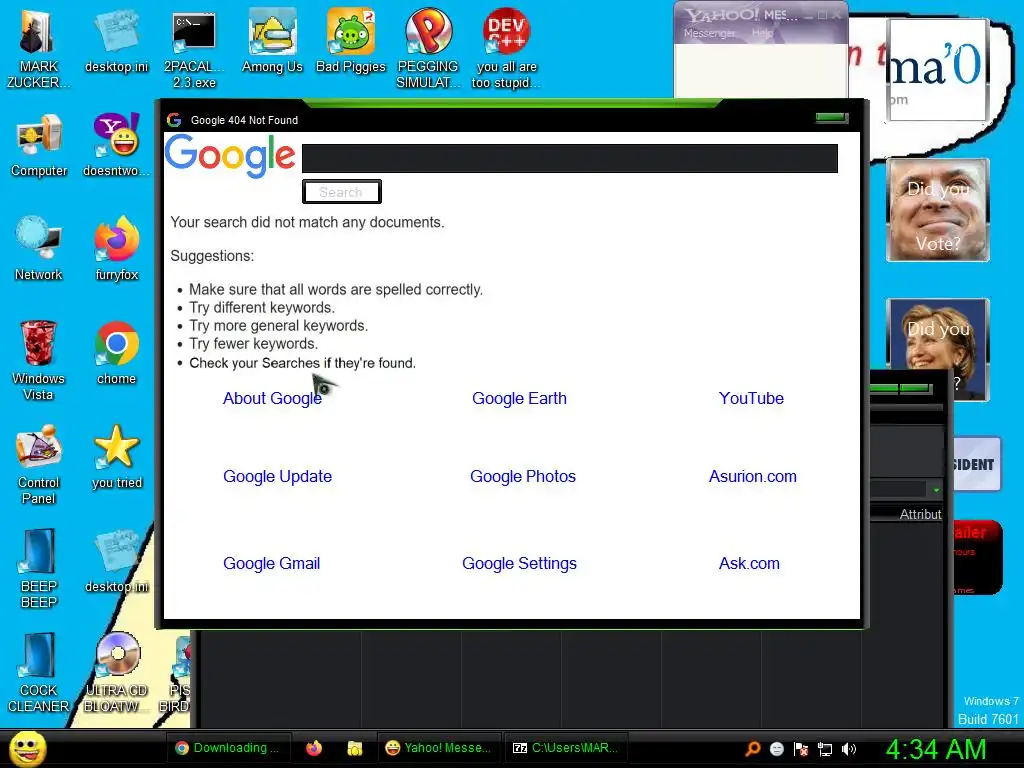Open the COCK CLEANER desktop icon
Image resolution: width=1024 pixels, height=768 pixels.
coord(39,673)
